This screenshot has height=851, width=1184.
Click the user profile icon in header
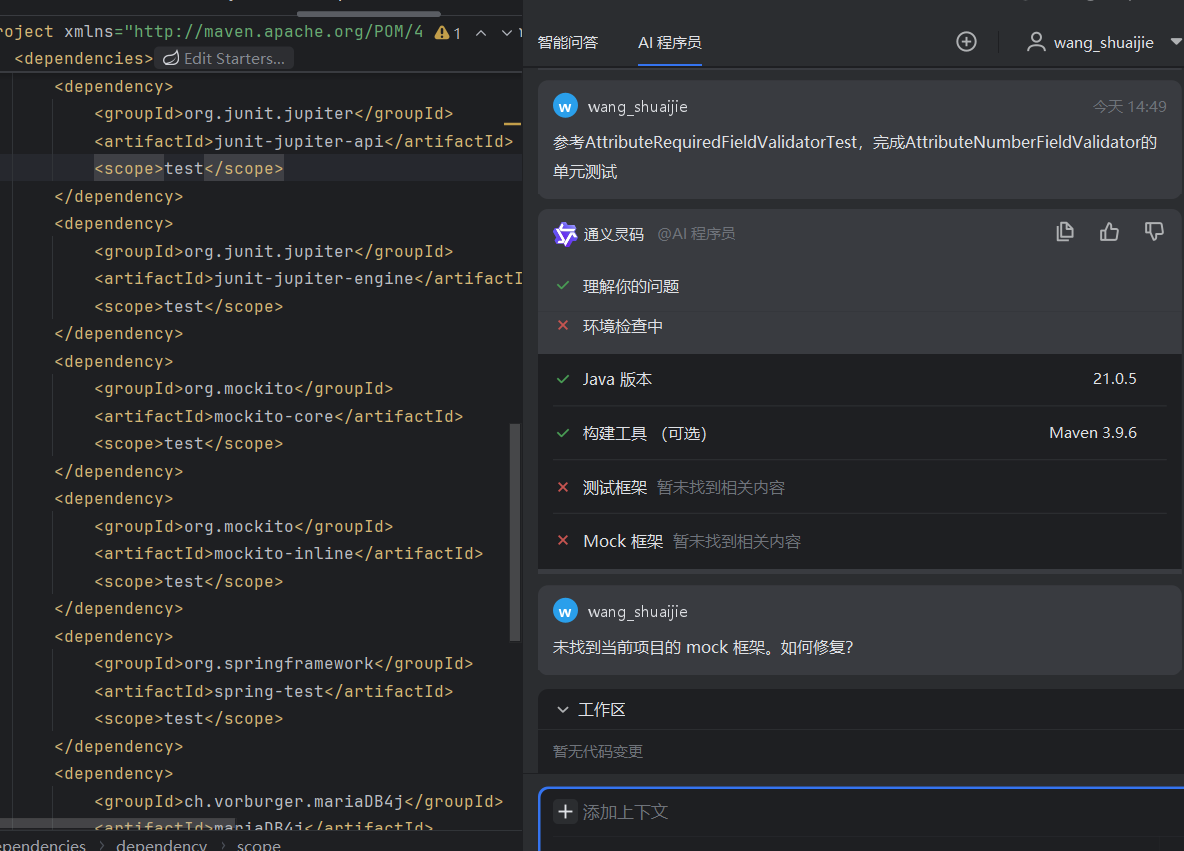[x=1035, y=42]
